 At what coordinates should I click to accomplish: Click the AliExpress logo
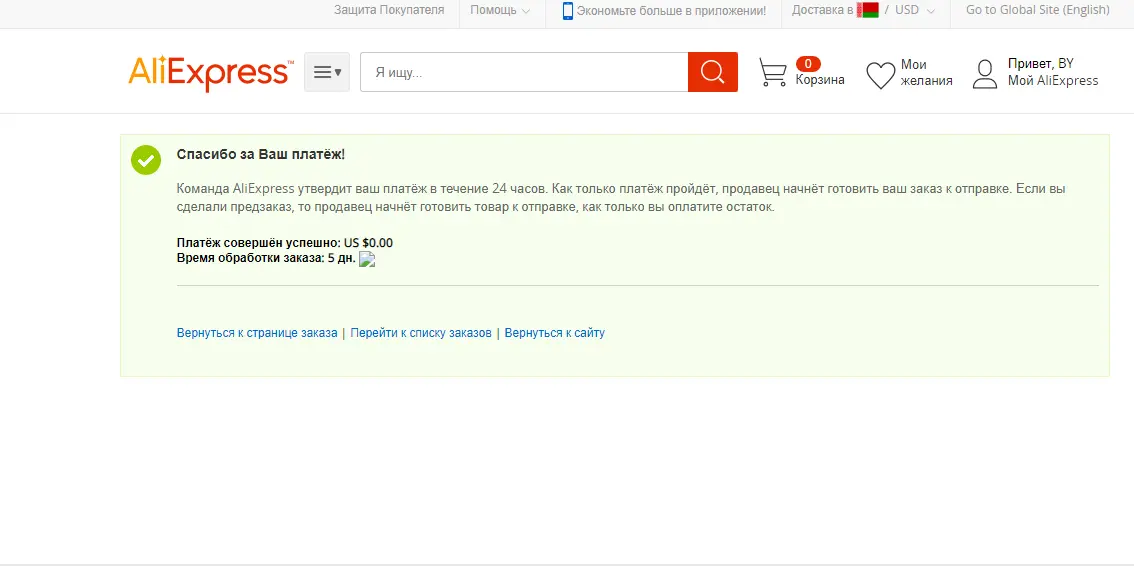point(210,73)
